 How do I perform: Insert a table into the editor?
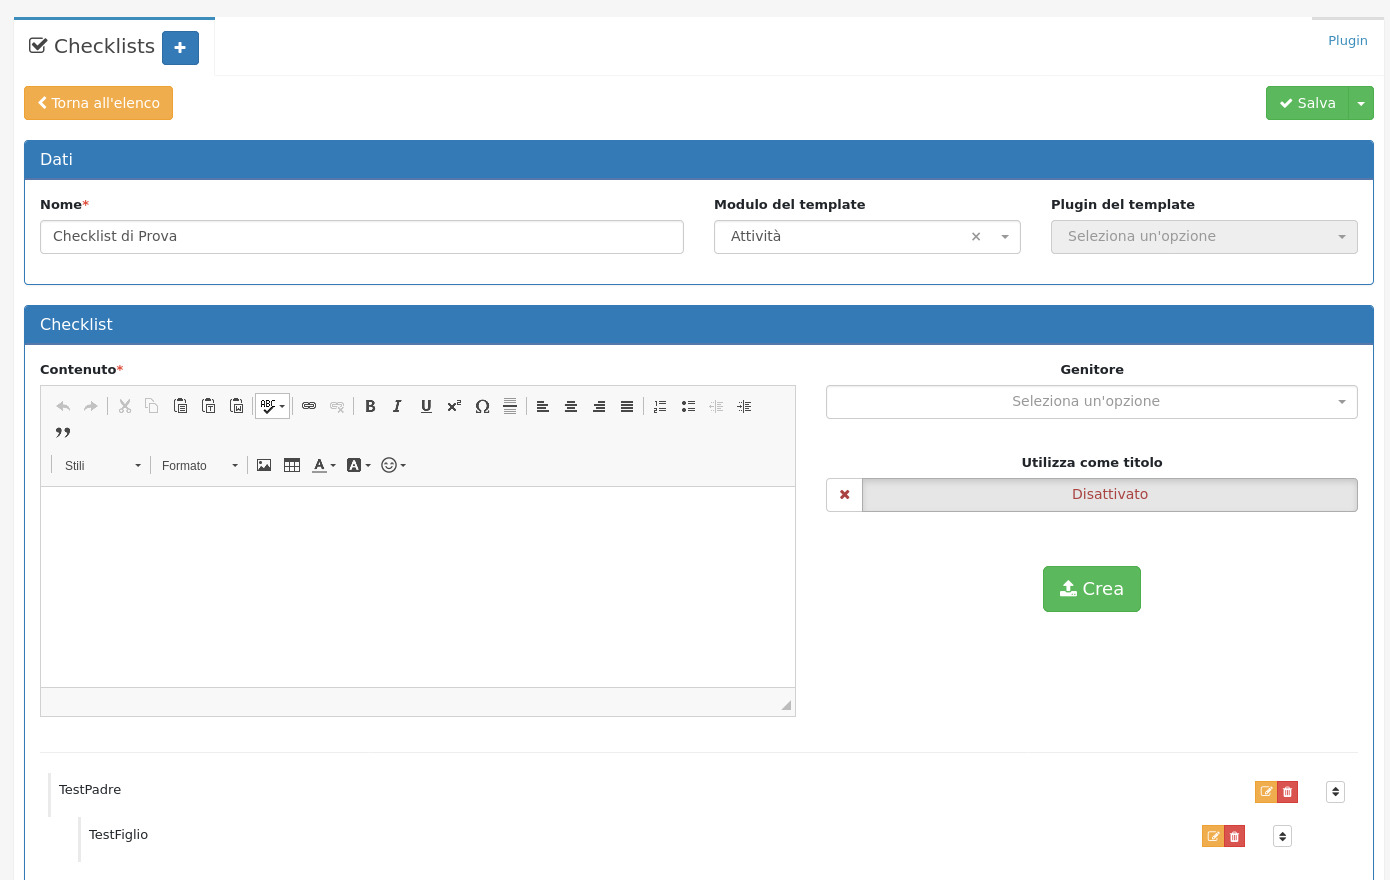coord(292,465)
